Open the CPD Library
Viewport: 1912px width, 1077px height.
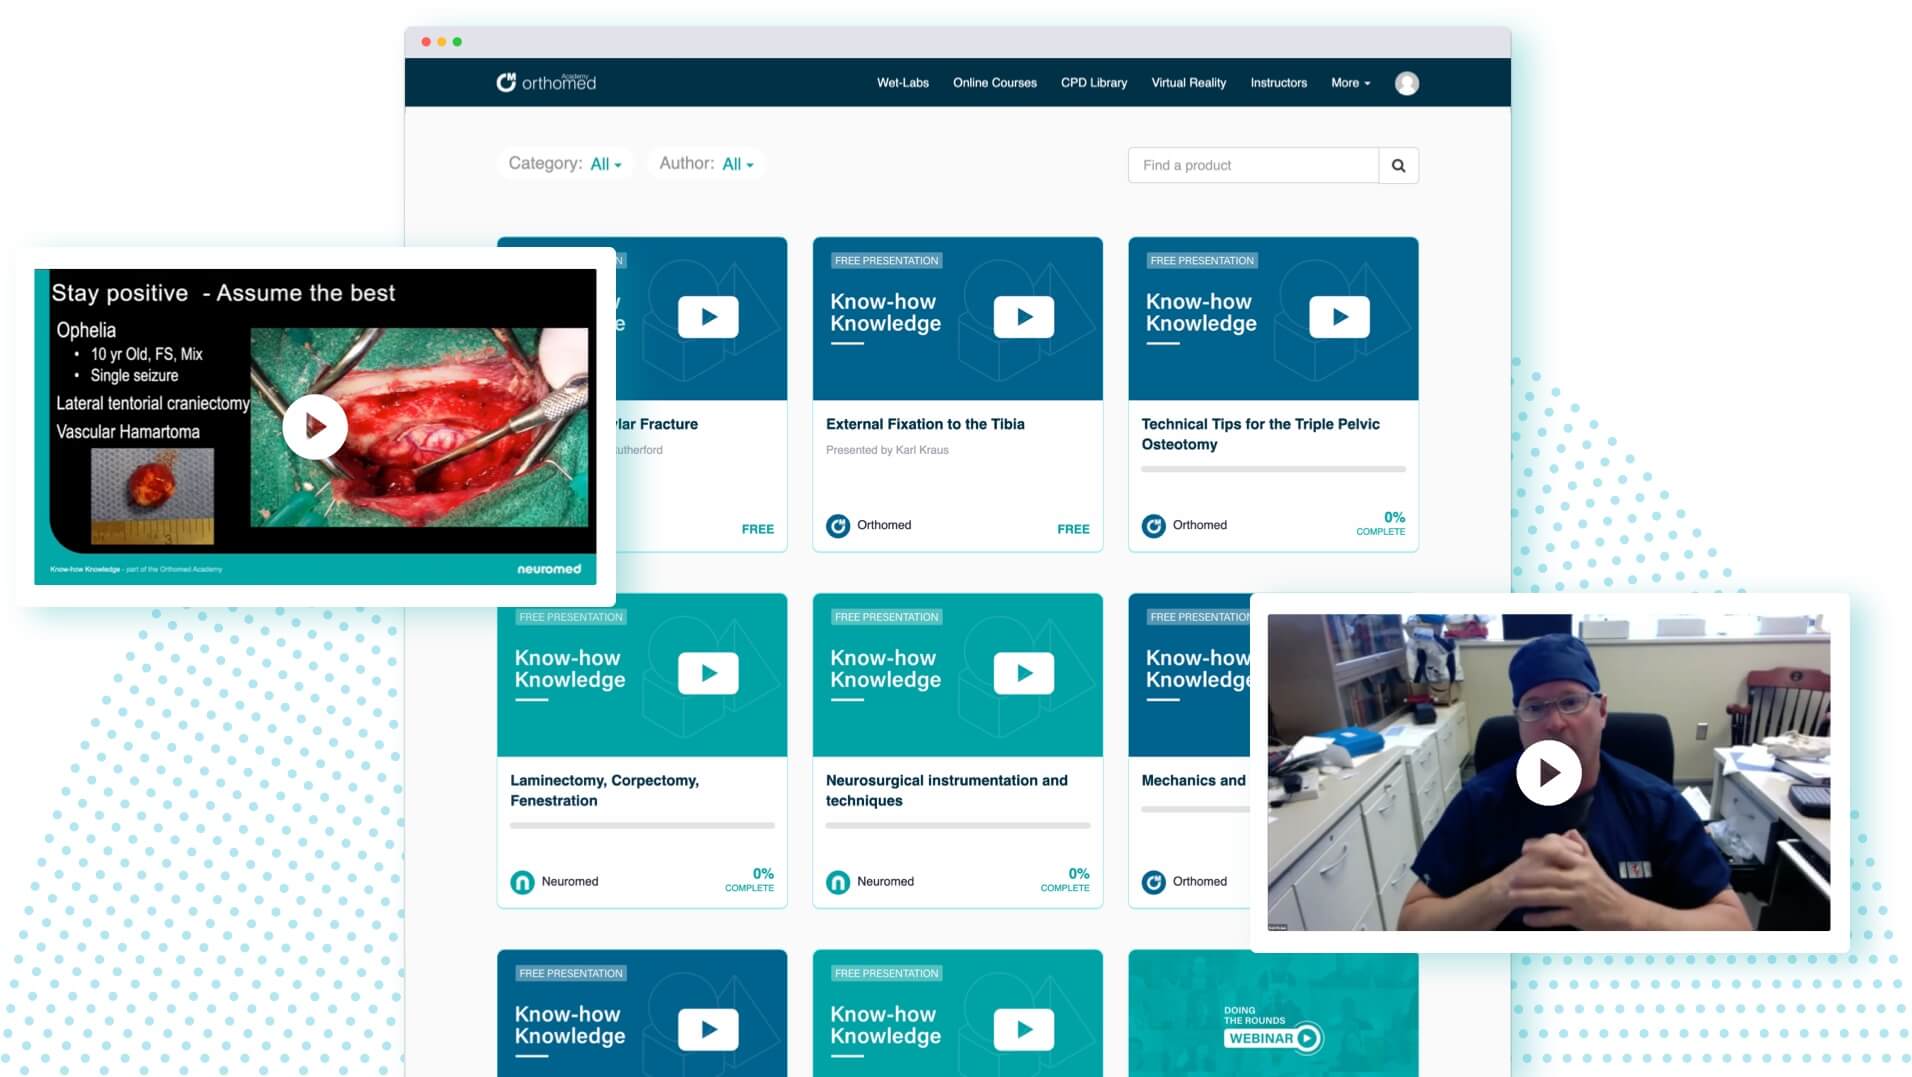1093,83
